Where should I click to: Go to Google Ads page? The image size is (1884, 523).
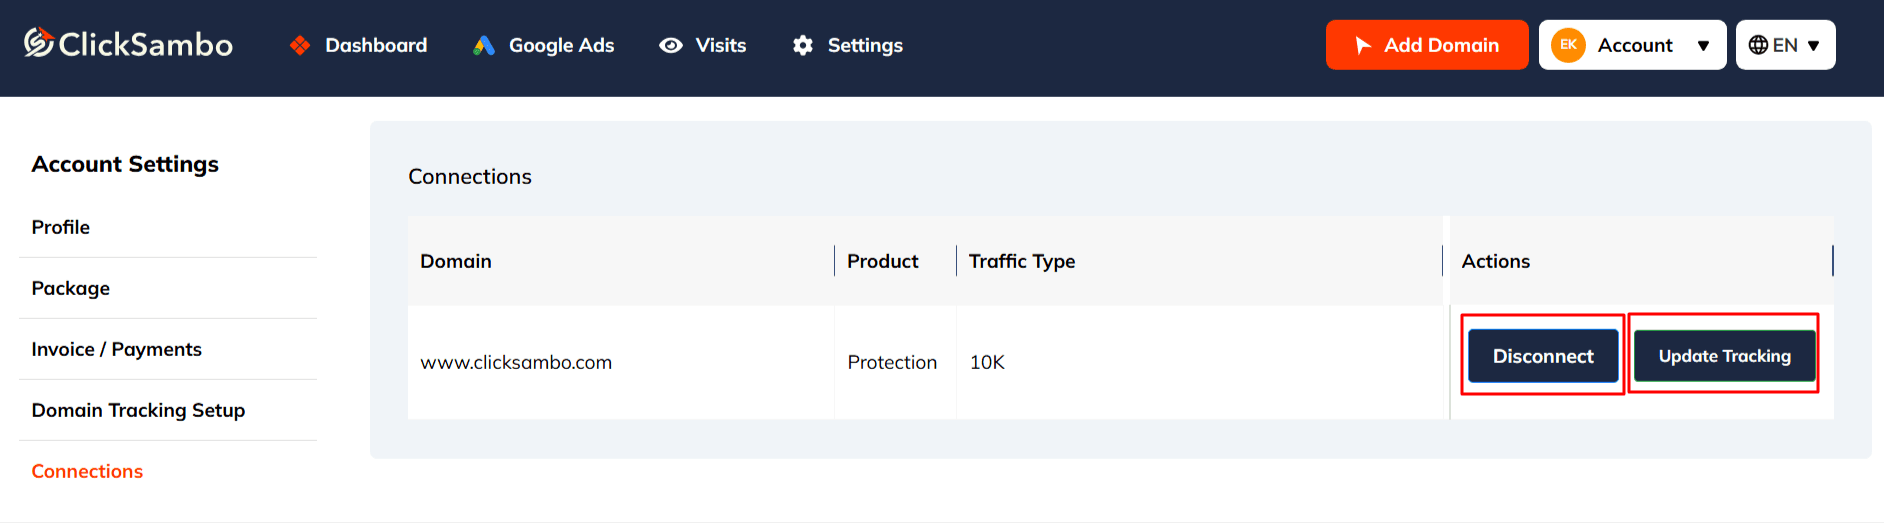coord(561,45)
